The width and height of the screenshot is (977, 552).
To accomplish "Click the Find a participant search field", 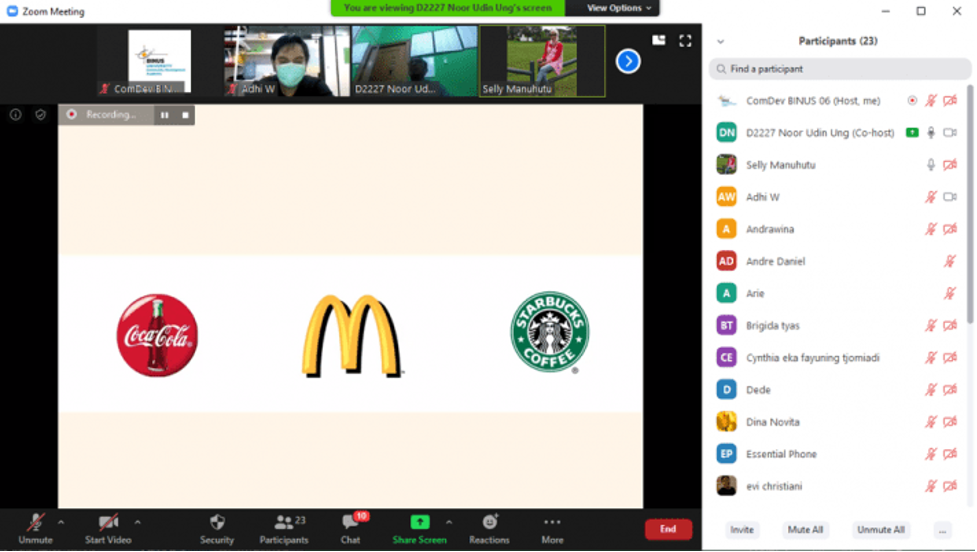I will pos(839,69).
